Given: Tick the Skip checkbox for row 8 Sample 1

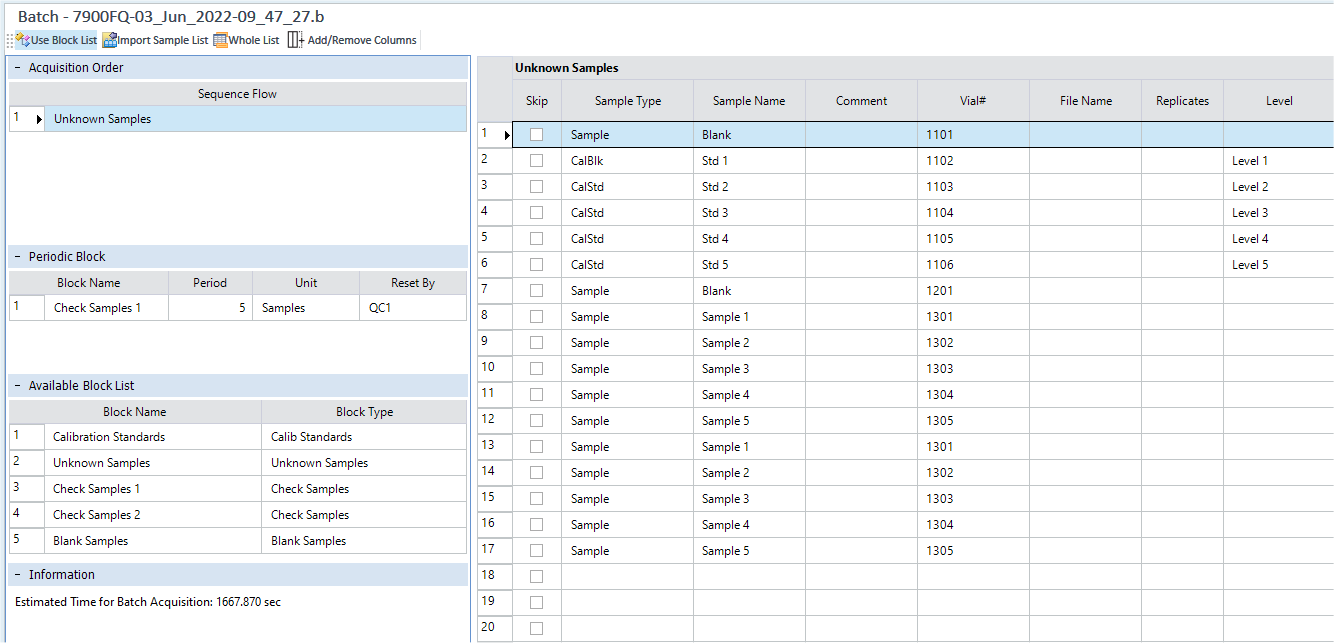Looking at the screenshot, I should pyautogui.click(x=537, y=317).
